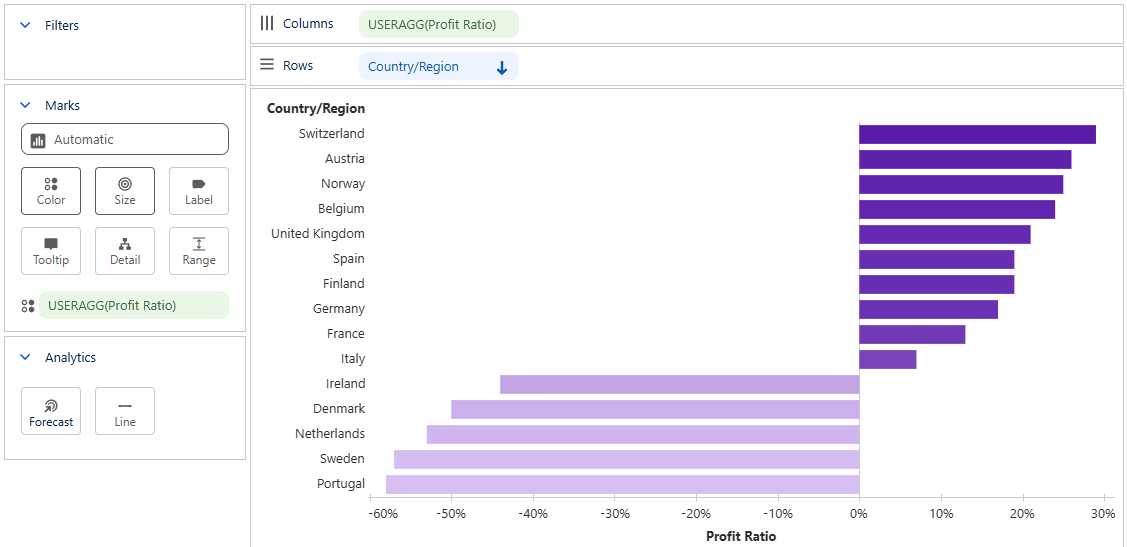Add an analytics Line

125,411
